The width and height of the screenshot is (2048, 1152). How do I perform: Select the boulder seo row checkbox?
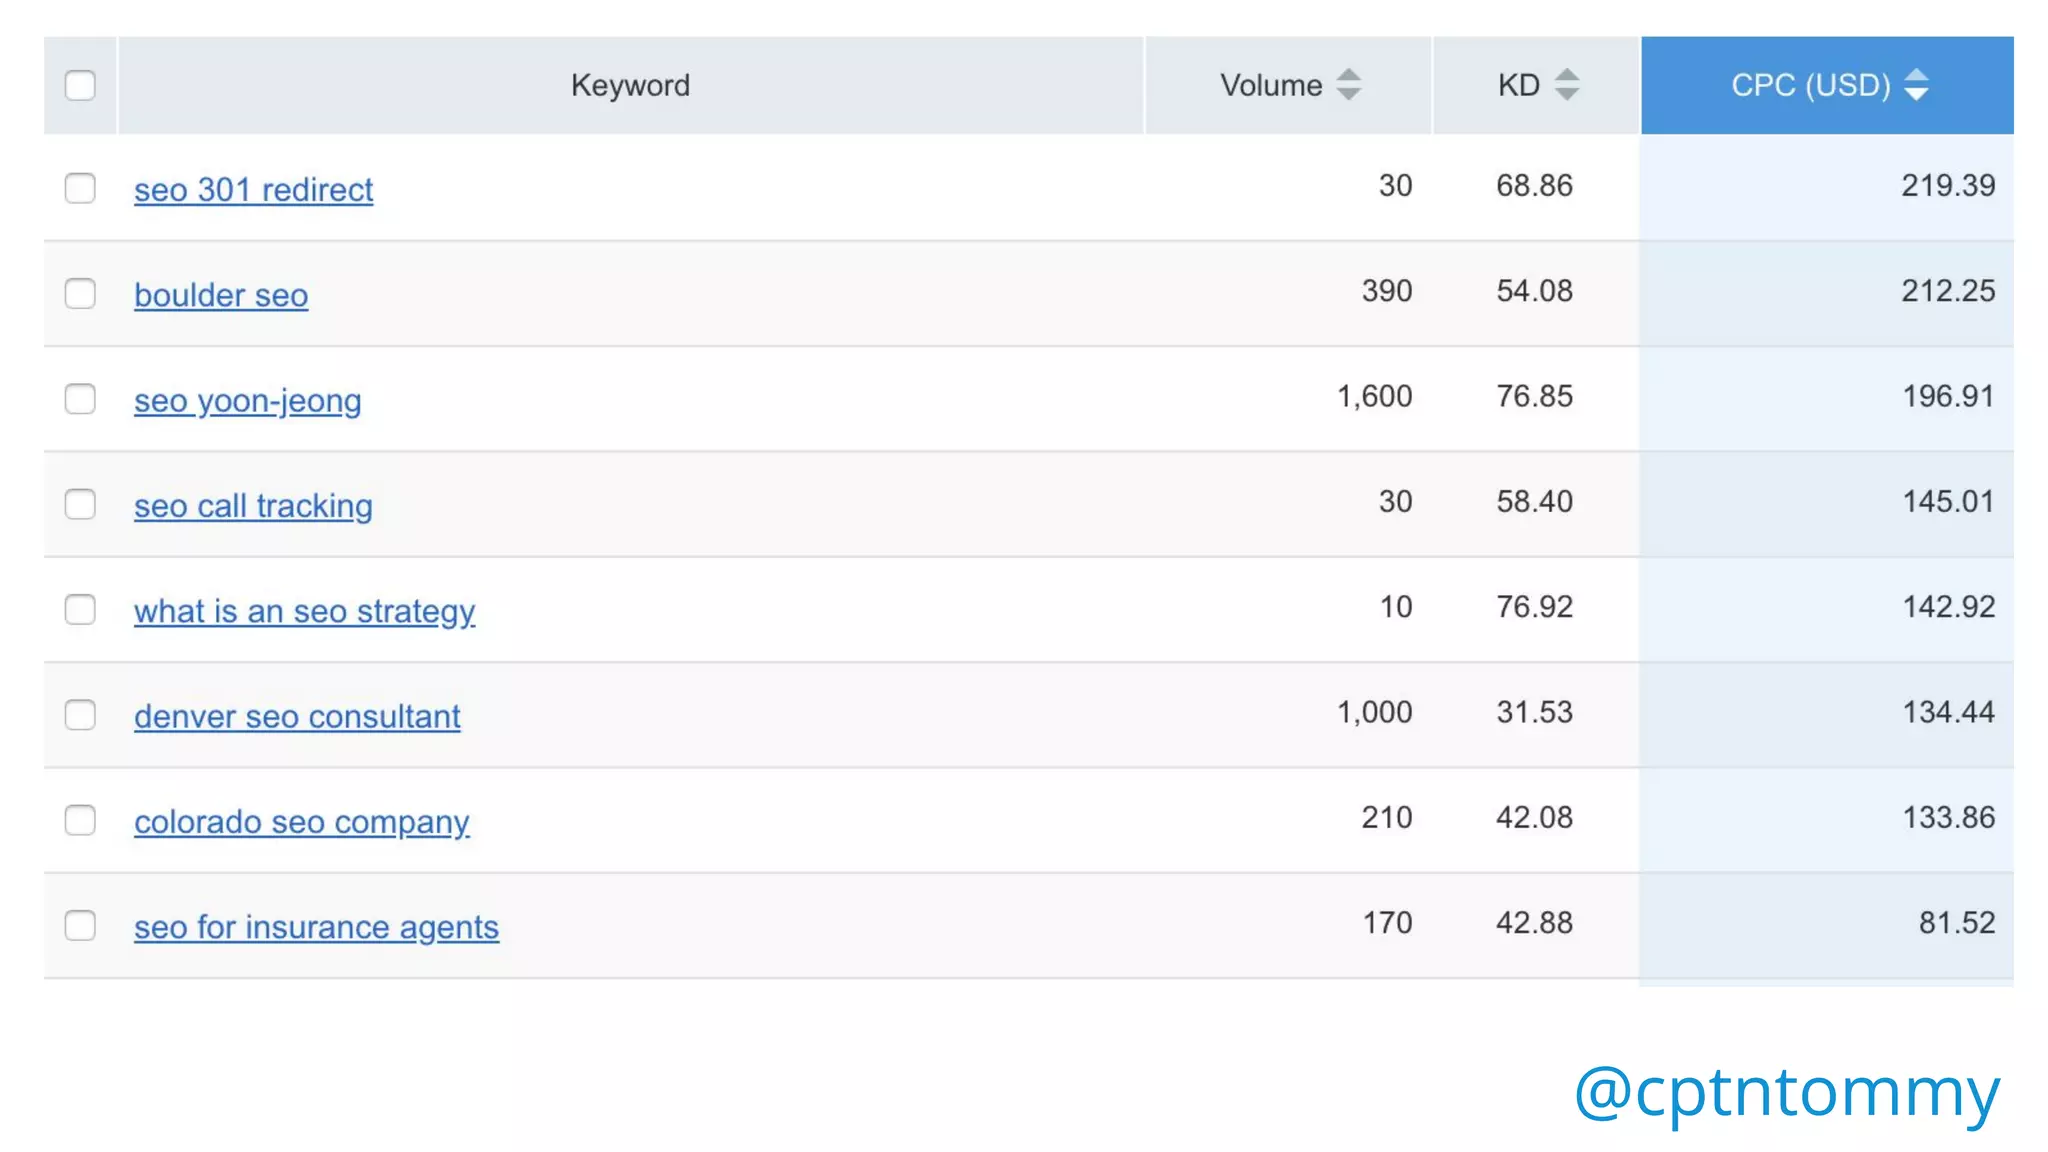click(x=80, y=294)
